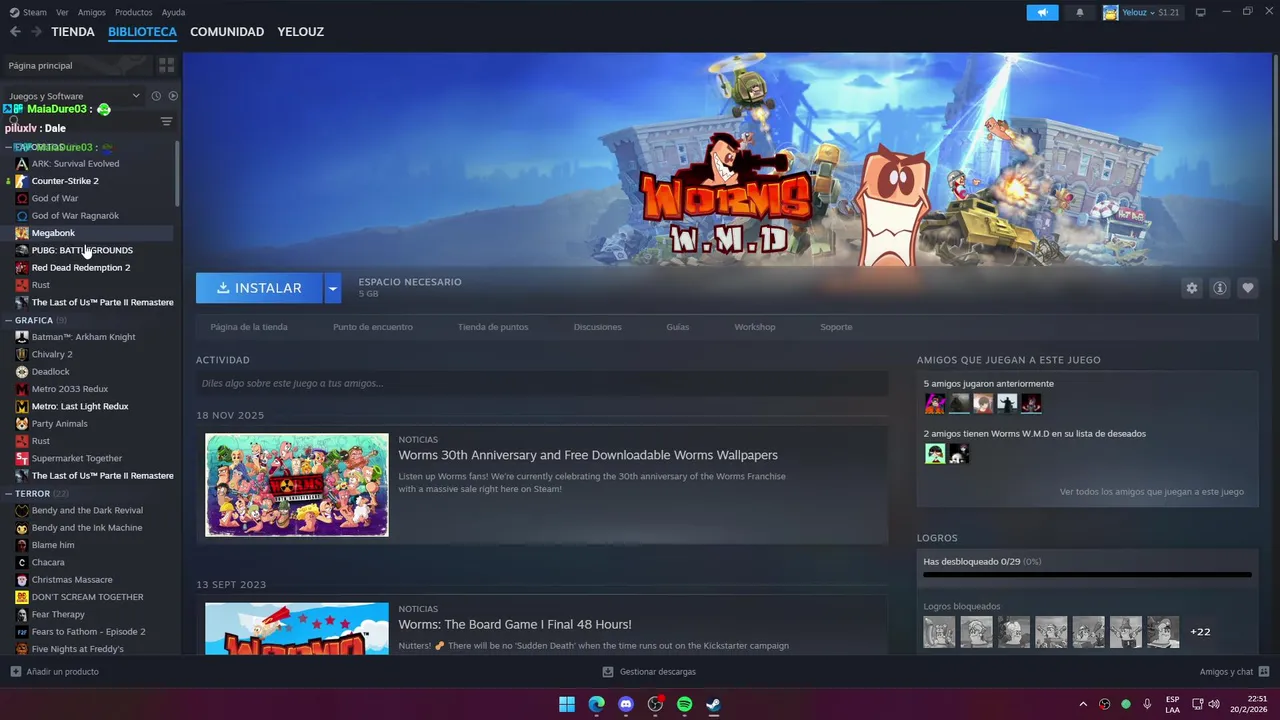Screen dimensions: 1280x720
Task: Open Worms W.M.D settings gear
Action: point(1191,288)
